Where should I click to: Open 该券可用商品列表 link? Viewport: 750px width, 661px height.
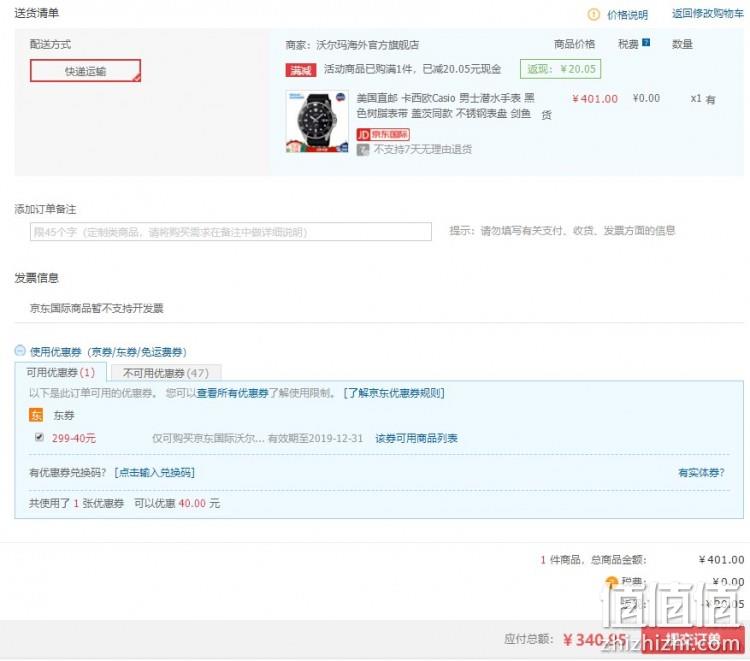(x=416, y=438)
